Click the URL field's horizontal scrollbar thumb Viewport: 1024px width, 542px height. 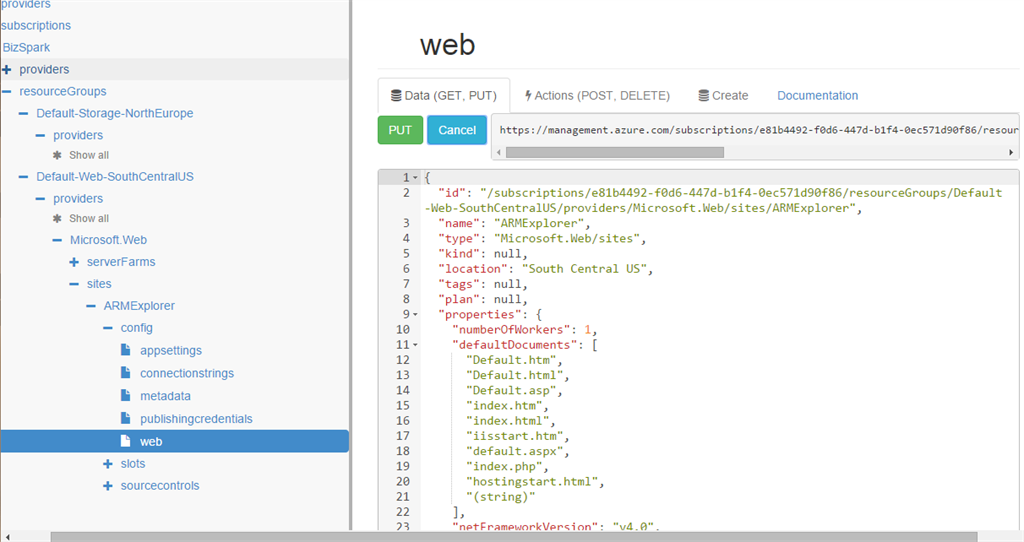(x=614, y=152)
